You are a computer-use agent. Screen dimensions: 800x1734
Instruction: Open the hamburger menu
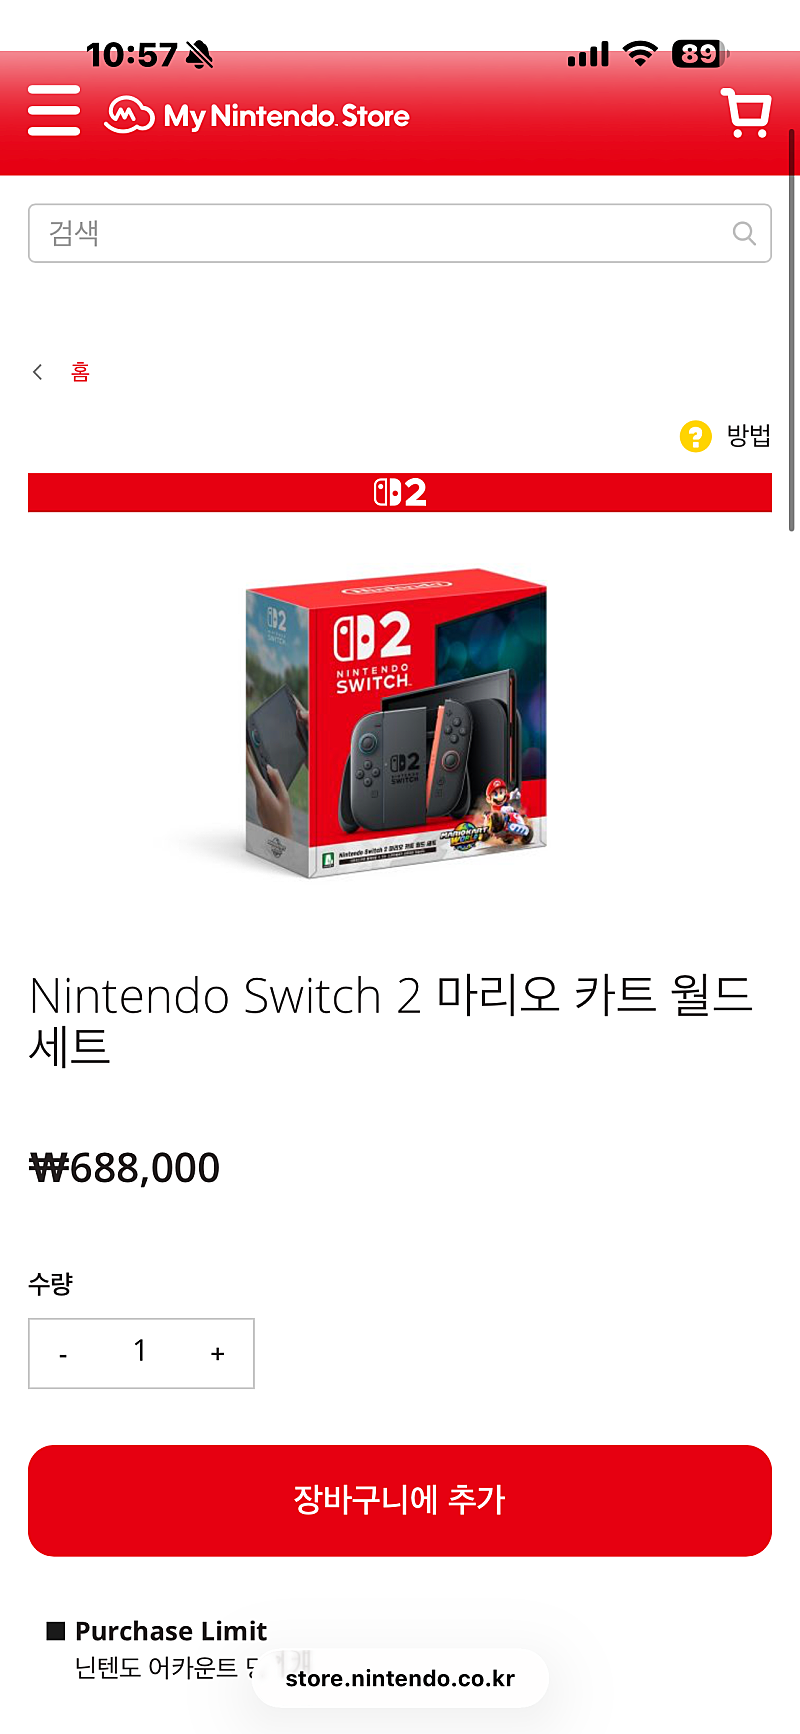point(54,110)
